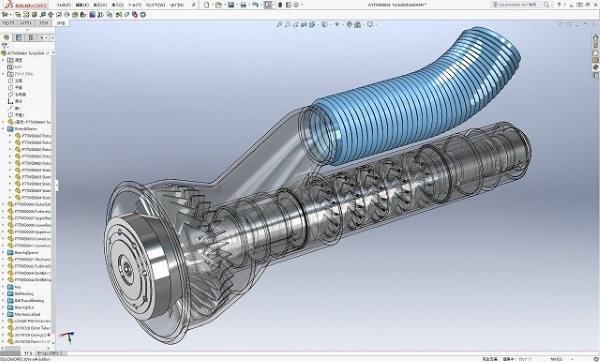This screenshot has width=600, height=362.
Task: Open the Help menu in the top menu bar
Action: 176,5
